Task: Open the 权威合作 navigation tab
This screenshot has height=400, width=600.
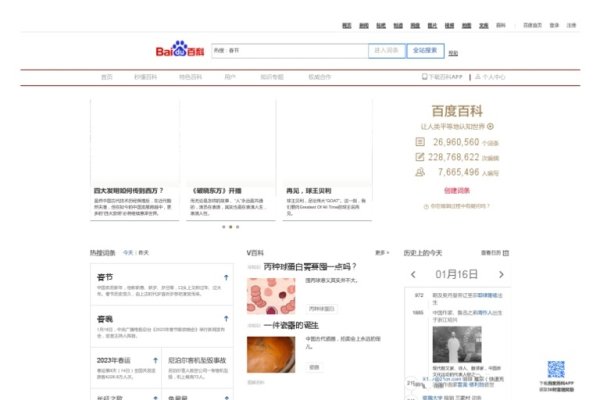Action: point(320,77)
